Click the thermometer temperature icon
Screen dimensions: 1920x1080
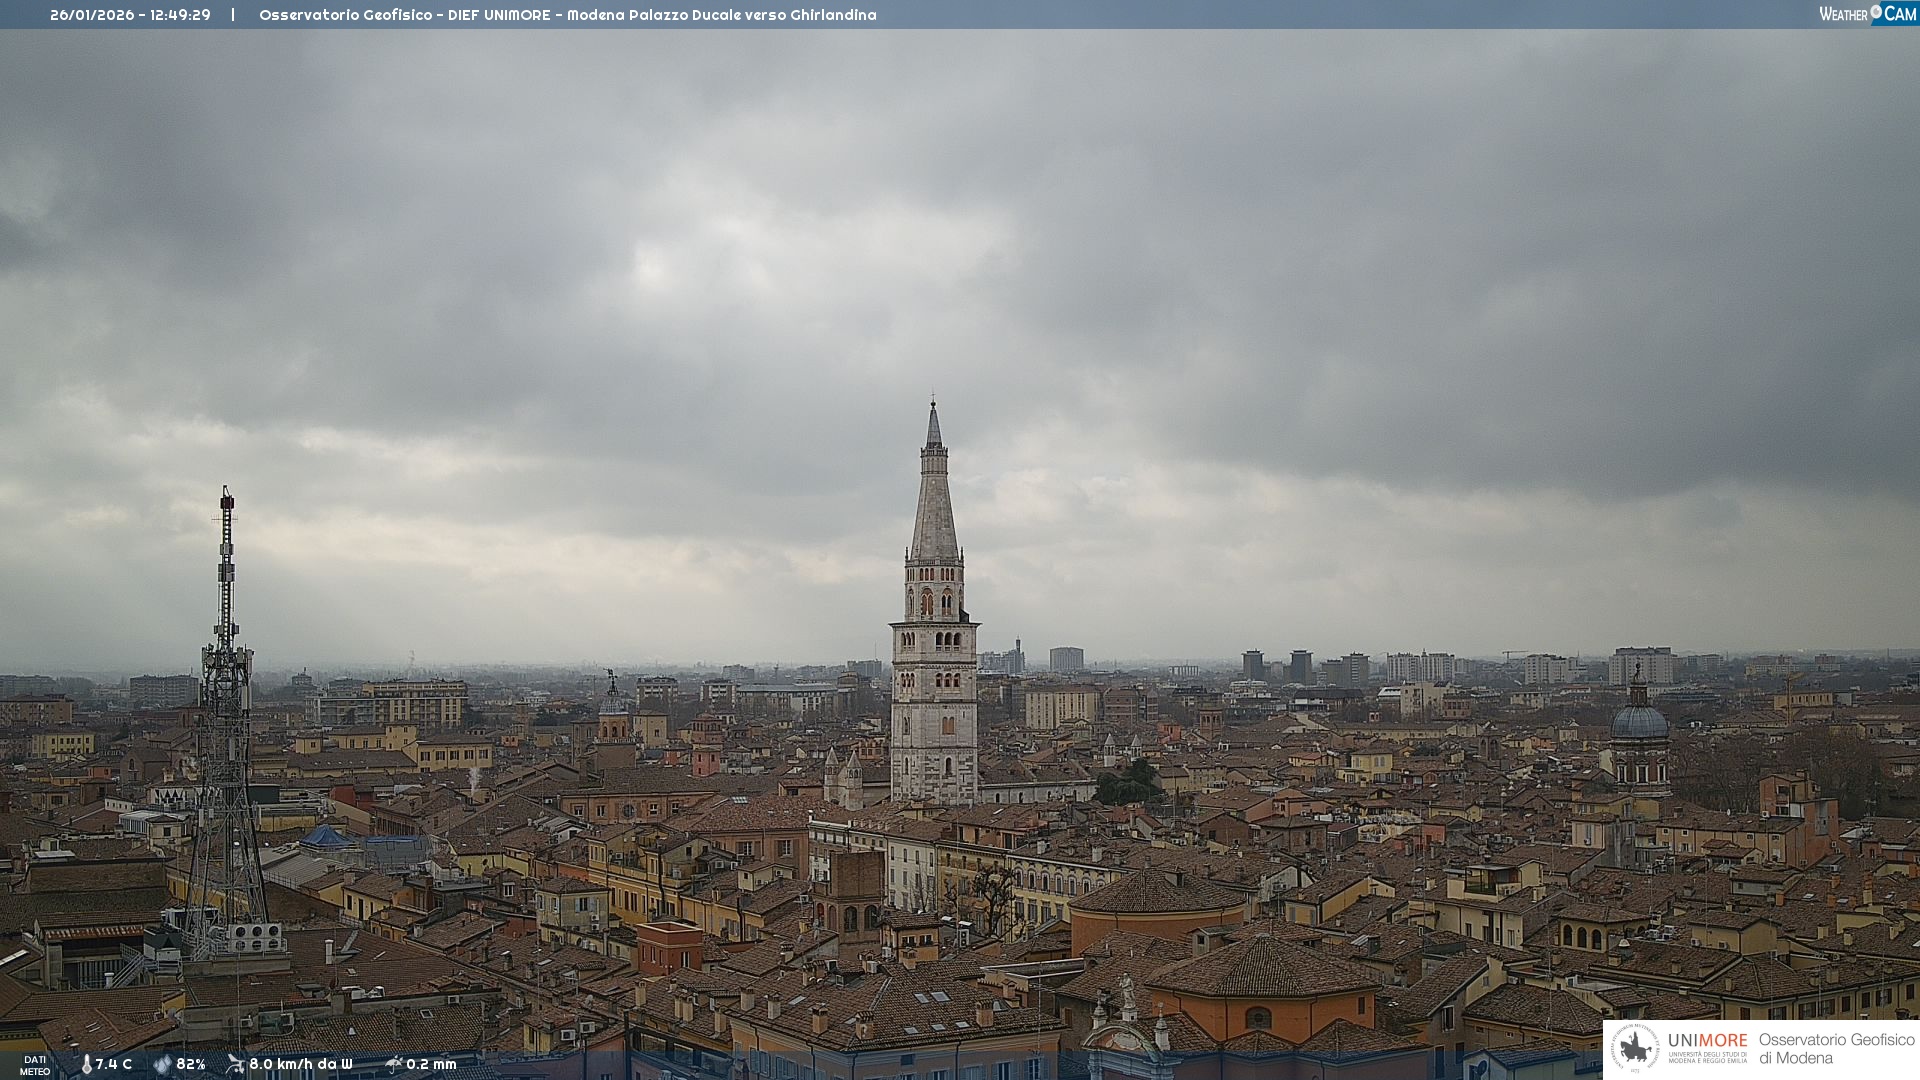[x=86, y=1064]
